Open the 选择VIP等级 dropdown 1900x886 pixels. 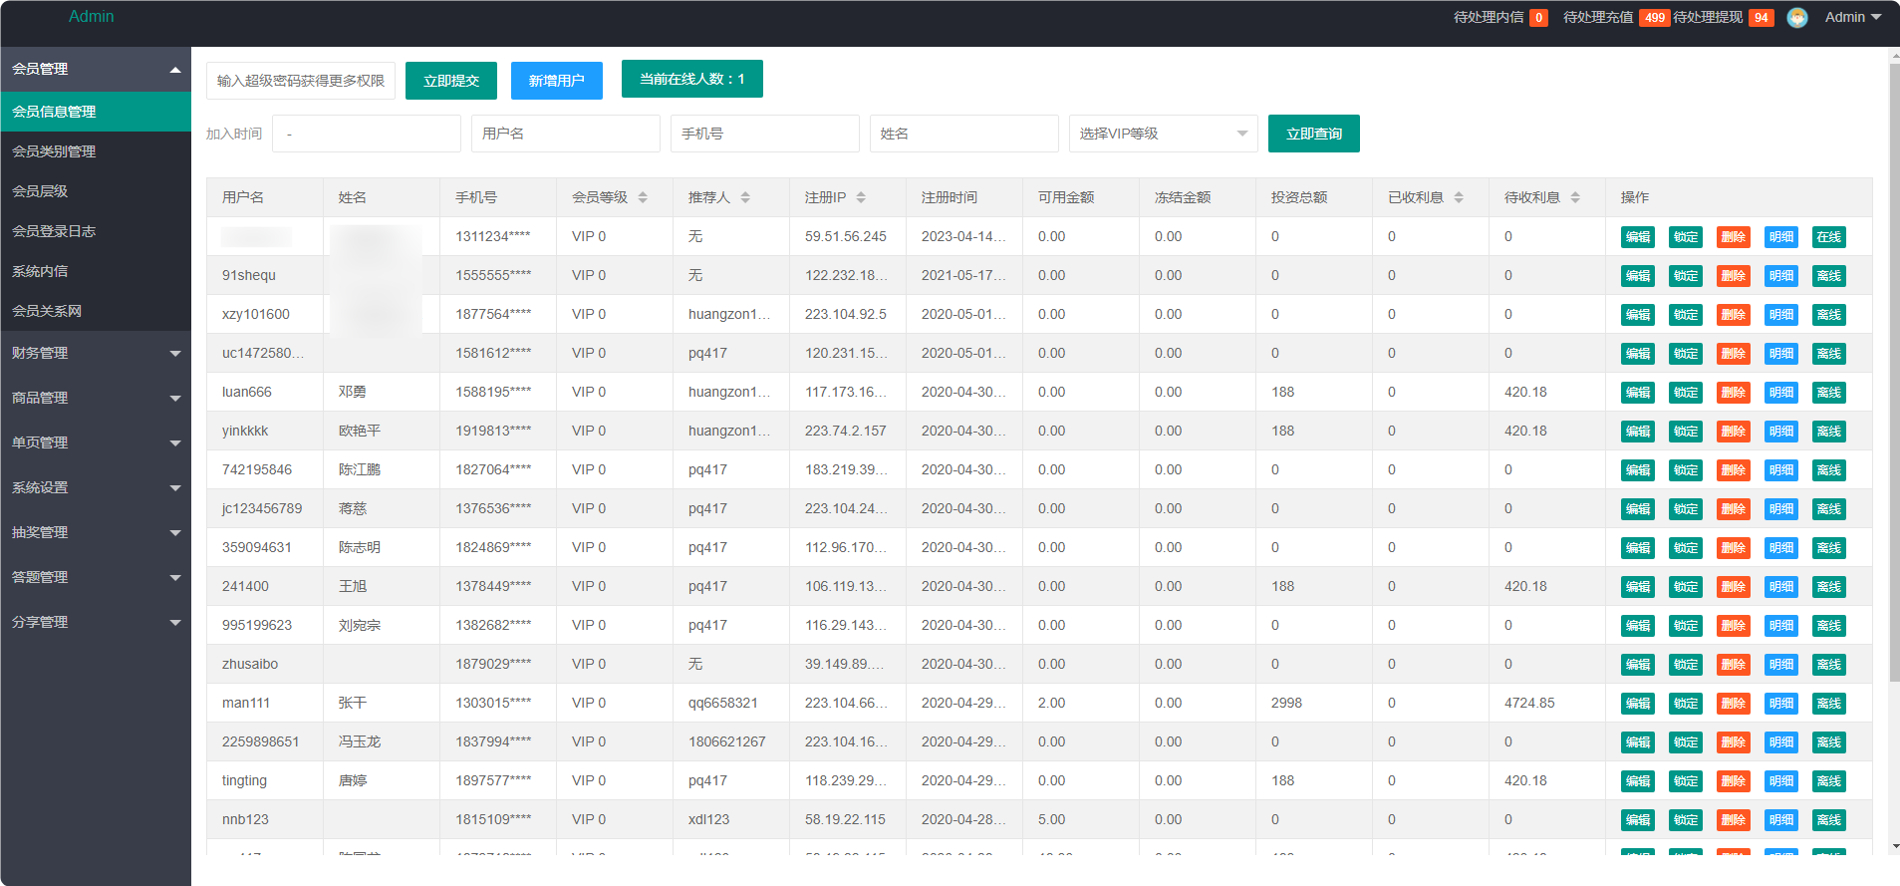[x=1163, y=134]
